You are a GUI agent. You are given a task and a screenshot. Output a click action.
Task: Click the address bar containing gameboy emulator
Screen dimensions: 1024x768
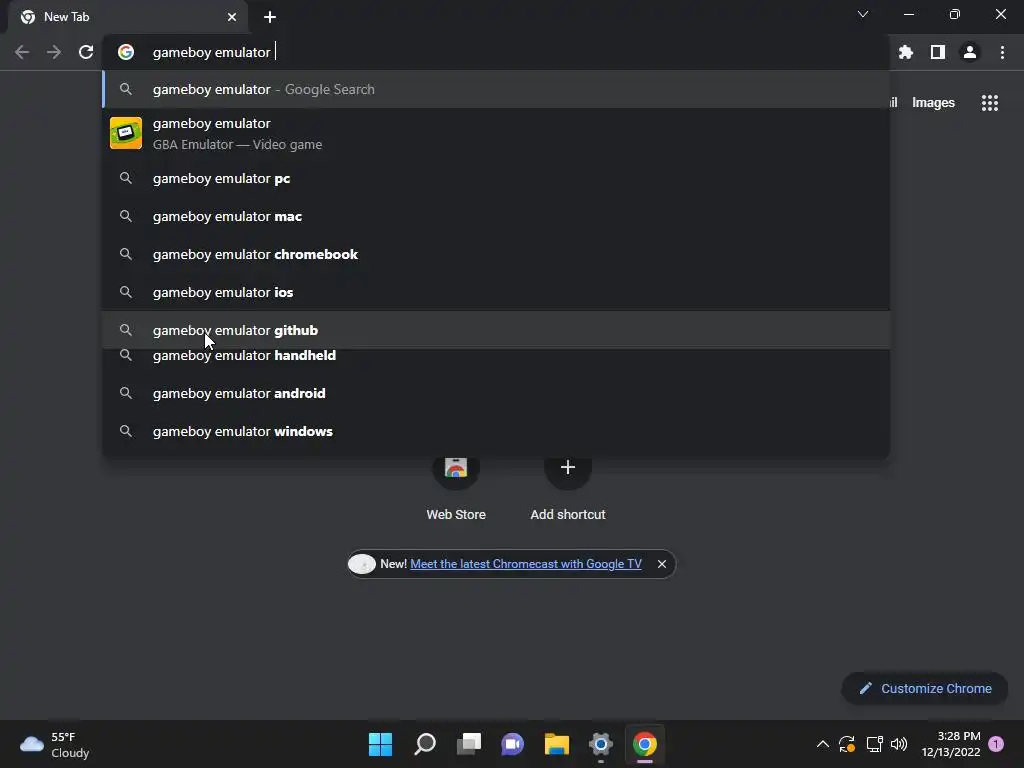coord(496,52)
